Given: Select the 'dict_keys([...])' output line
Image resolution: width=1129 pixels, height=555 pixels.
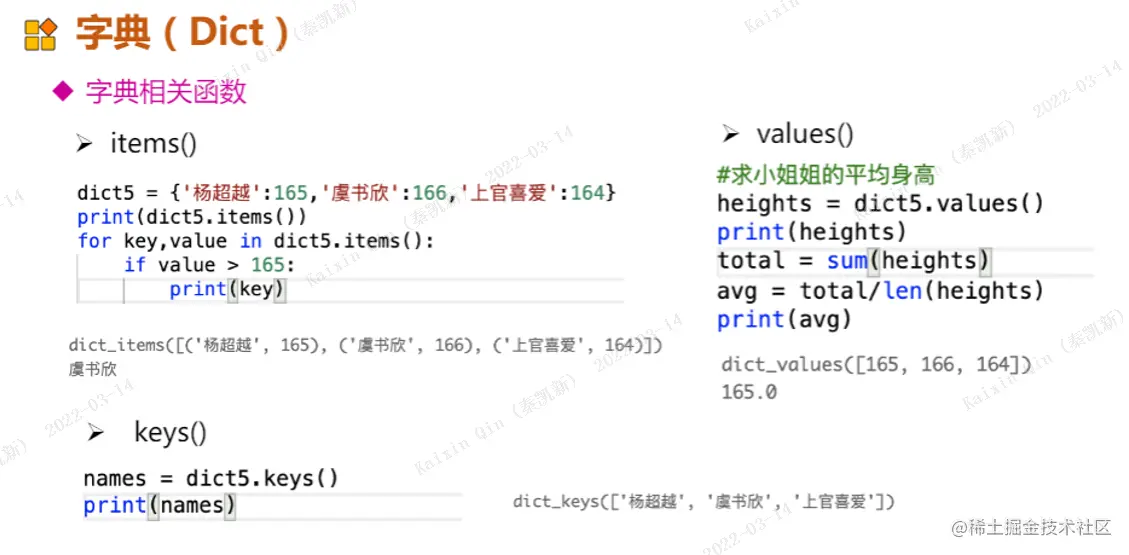Looking at the screenshot, I should pos(703,501).
